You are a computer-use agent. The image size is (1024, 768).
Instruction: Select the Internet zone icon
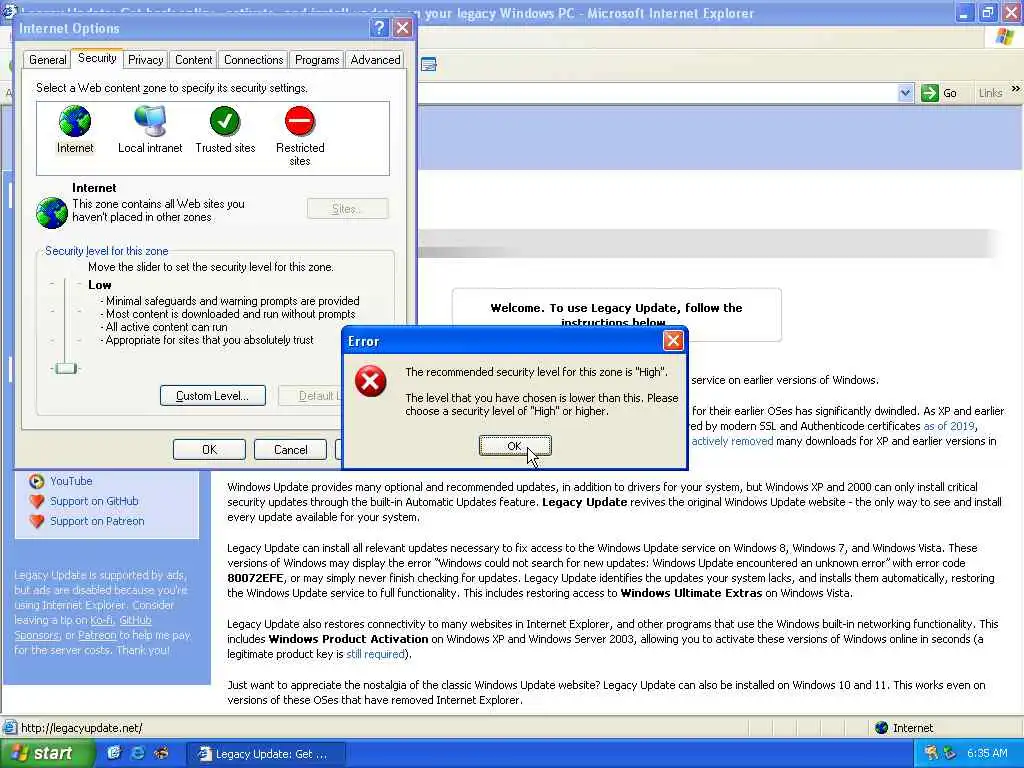[75, 131]
